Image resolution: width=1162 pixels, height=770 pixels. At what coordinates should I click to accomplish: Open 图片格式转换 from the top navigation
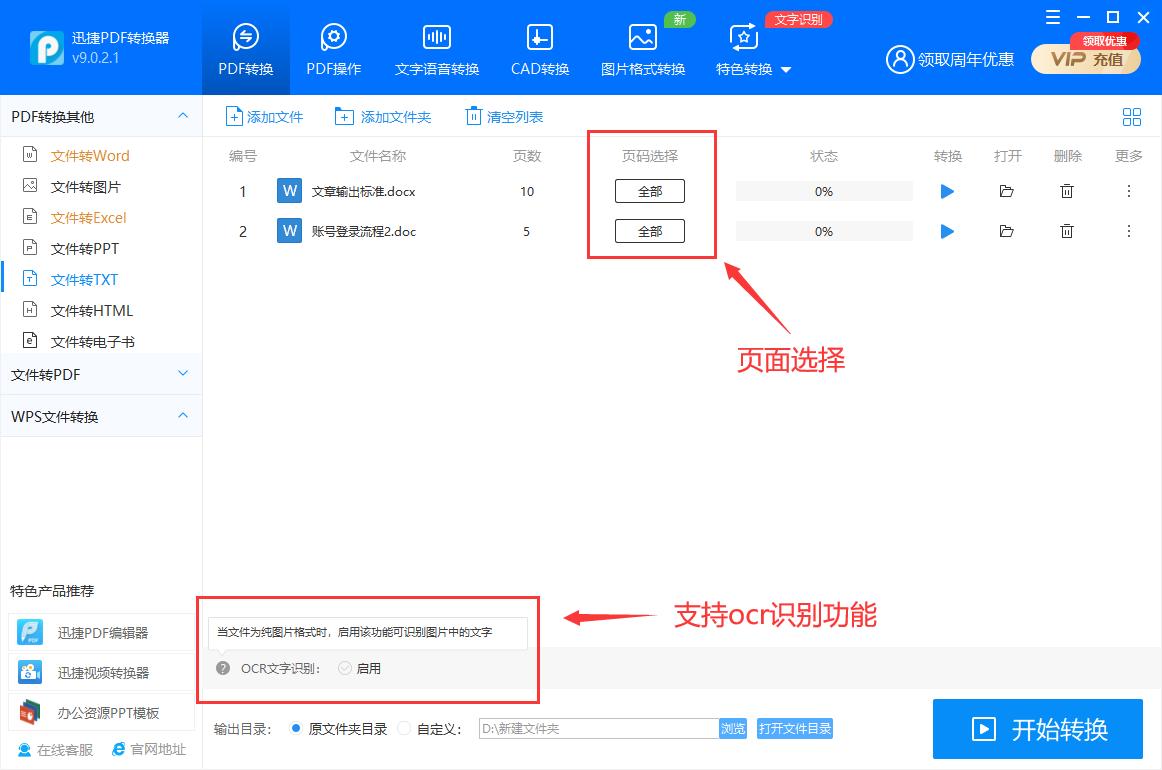click(642, 45)
